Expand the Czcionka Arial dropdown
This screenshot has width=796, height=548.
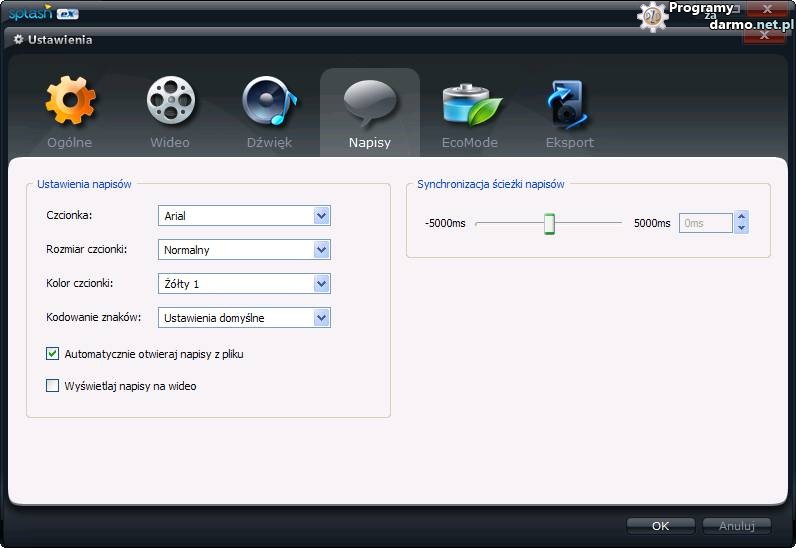tap(321, 216)
